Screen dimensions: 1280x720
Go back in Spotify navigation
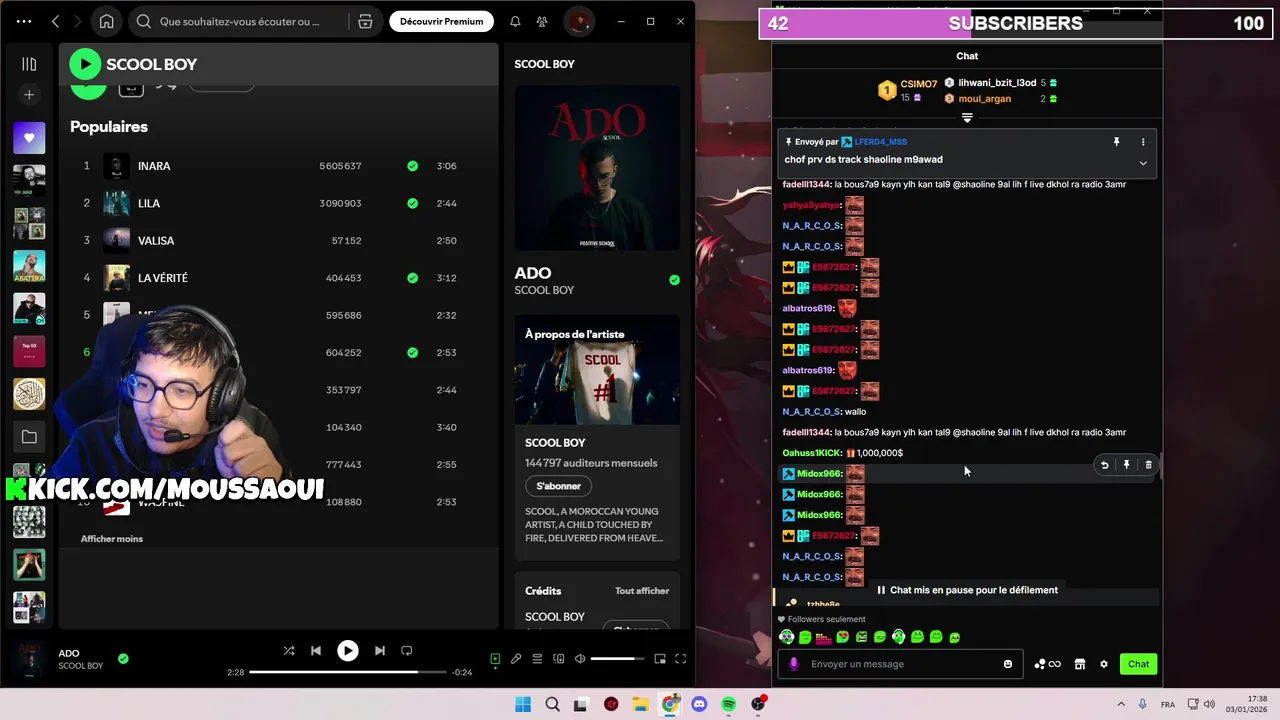tap(56, 21)
